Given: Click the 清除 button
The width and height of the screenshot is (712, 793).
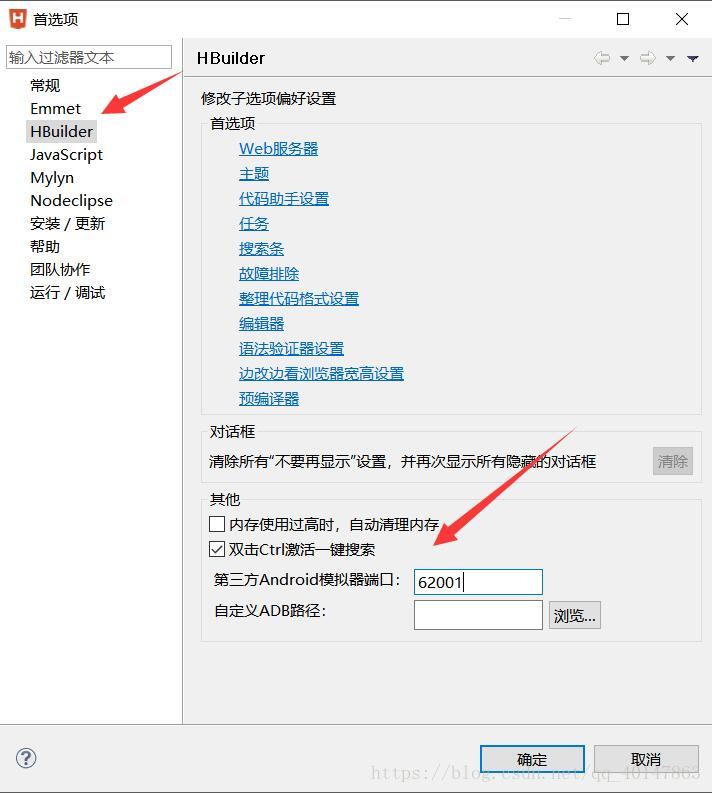Looking at the screenshot, I should (673, 461).
